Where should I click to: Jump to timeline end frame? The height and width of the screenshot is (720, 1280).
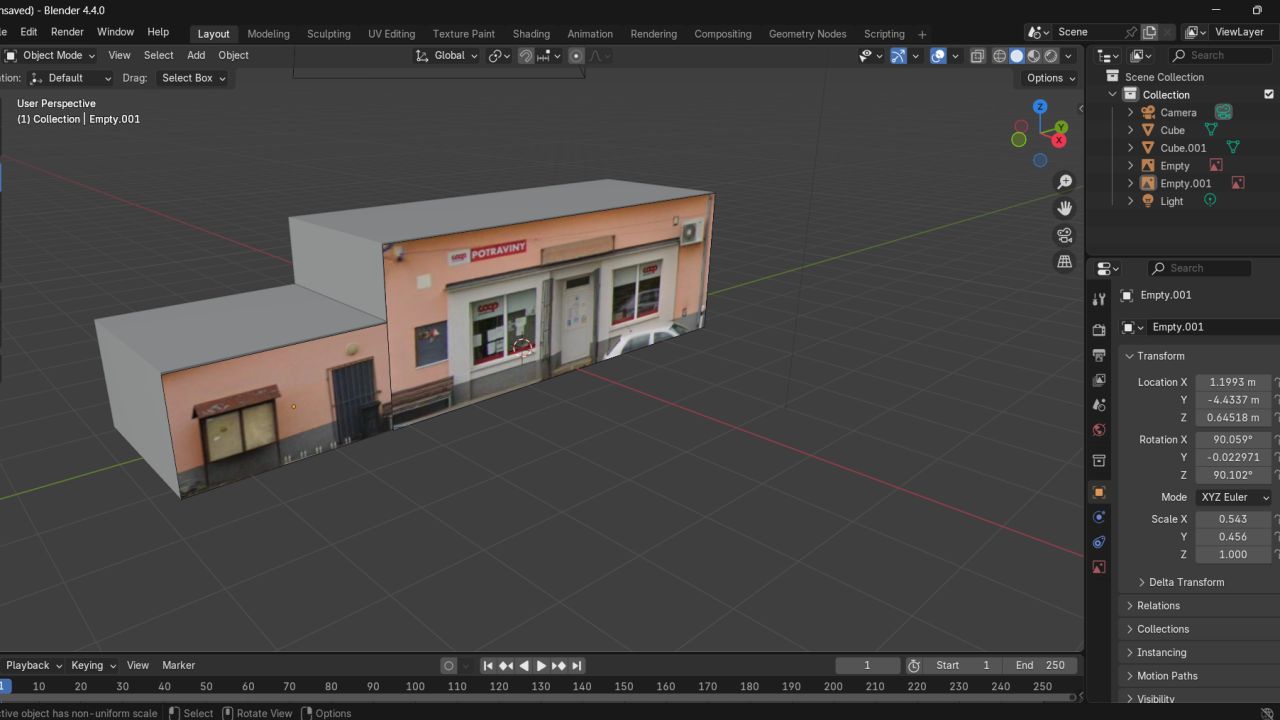[577, 665]
